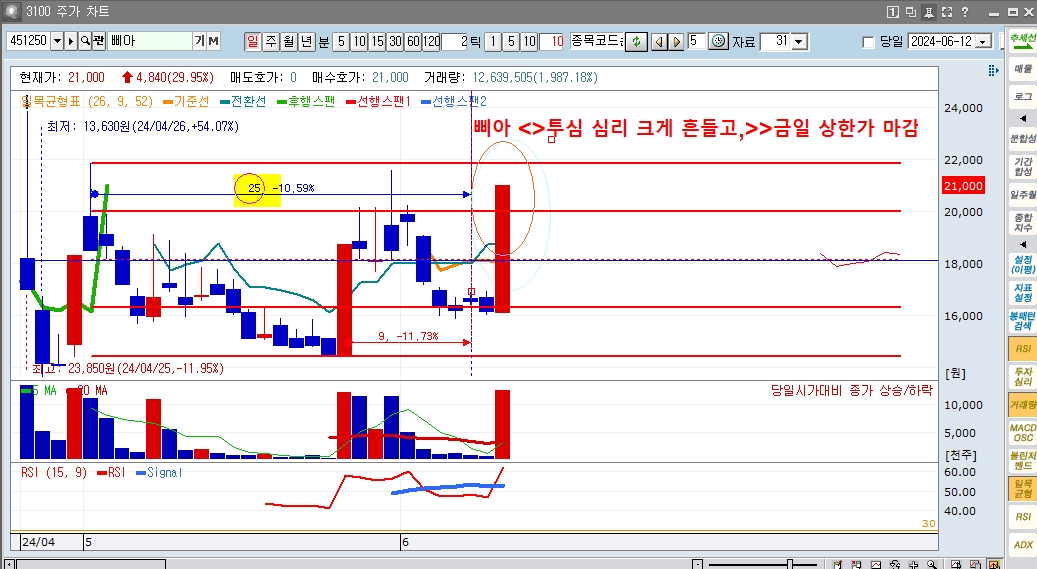This screenshot has width=1037, height=569.
Task: Toggle yearly 년 chart period
Action: point(306,42)
